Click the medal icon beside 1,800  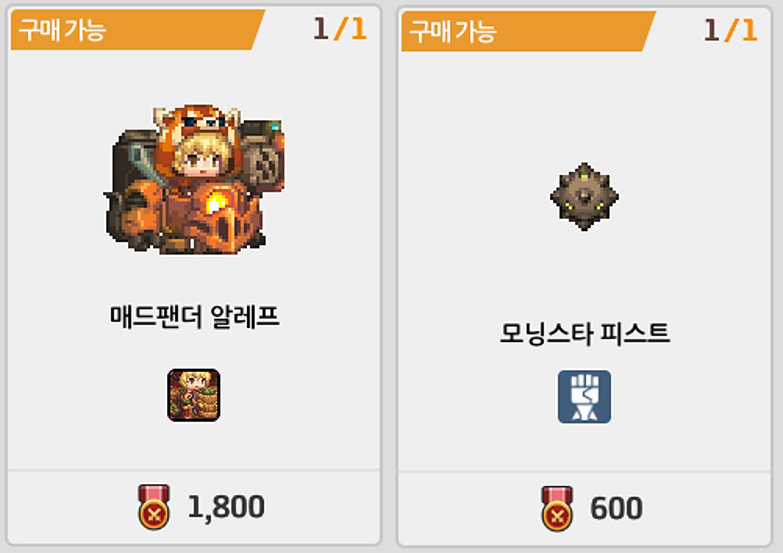tap(154, 507)
